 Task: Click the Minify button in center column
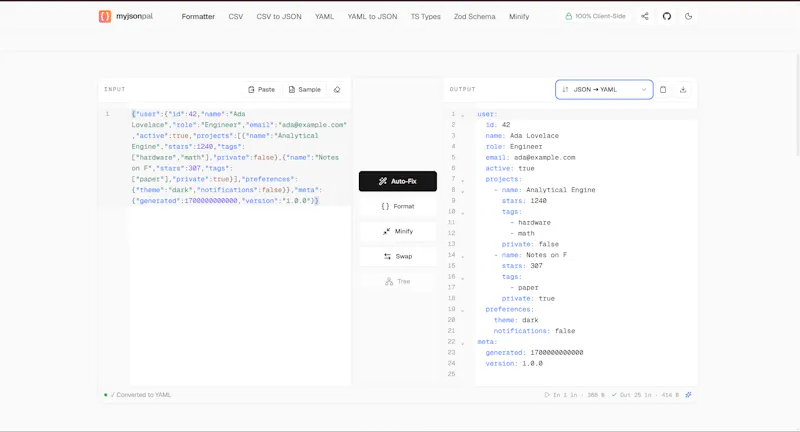pos(398,231)
